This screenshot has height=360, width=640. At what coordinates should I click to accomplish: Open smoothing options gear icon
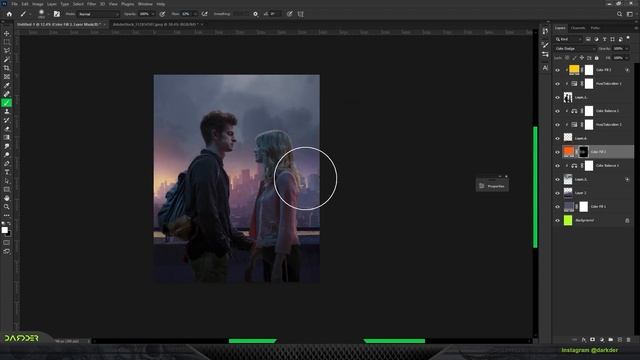(x=256, y=14)
